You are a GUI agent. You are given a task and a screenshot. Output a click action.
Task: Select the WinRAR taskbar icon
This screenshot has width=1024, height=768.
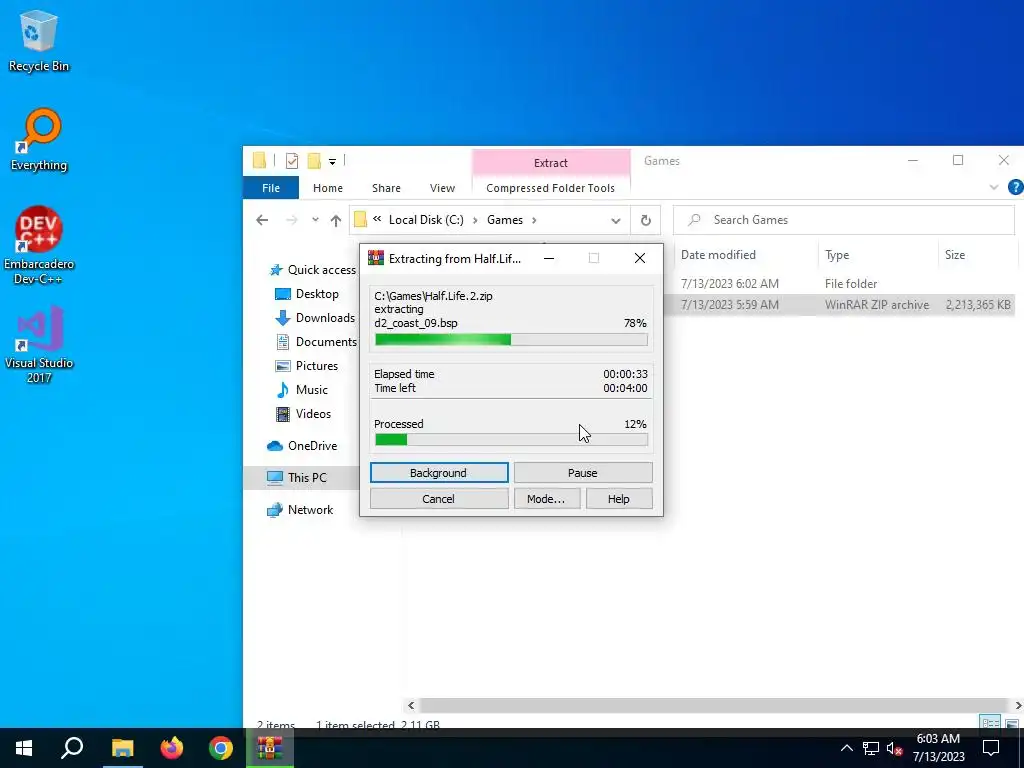(270, 748)
